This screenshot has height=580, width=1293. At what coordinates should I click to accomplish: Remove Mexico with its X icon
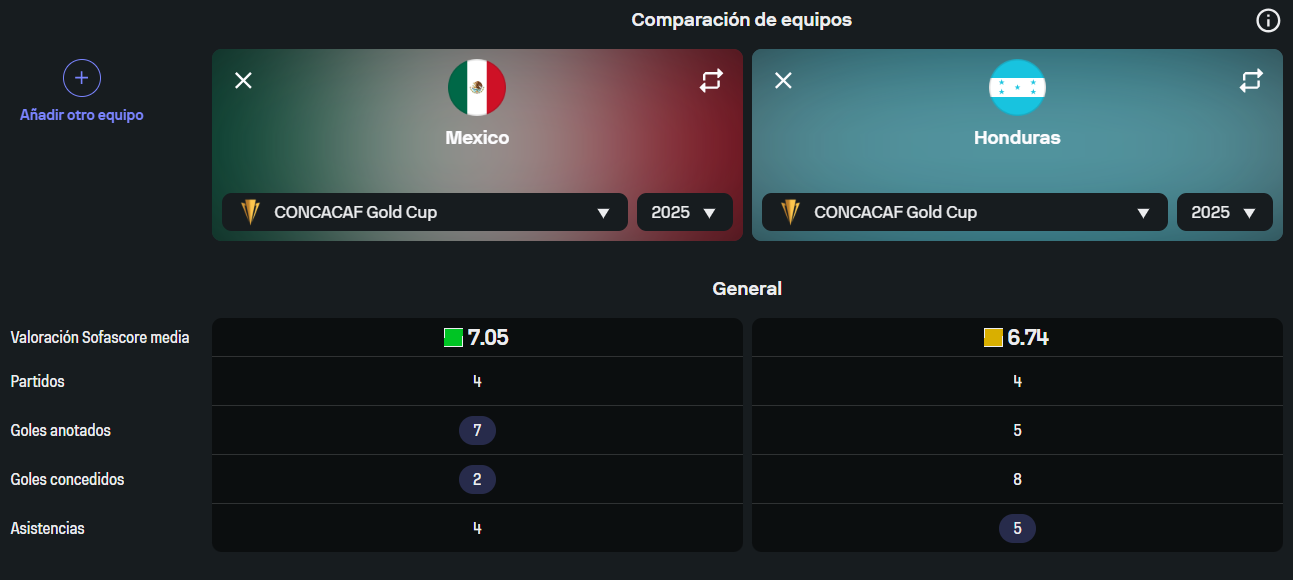click(243, 80)
